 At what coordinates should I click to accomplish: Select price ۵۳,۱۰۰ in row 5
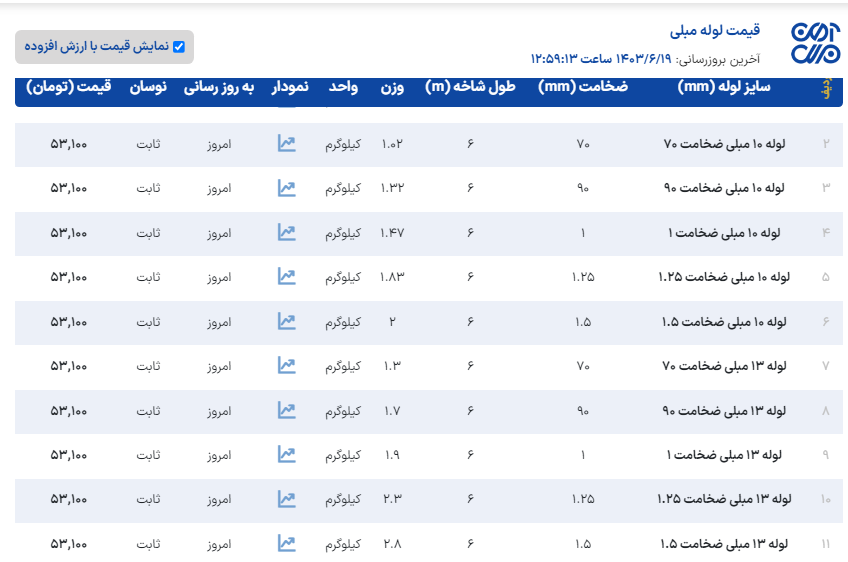[x=69, y=277]
